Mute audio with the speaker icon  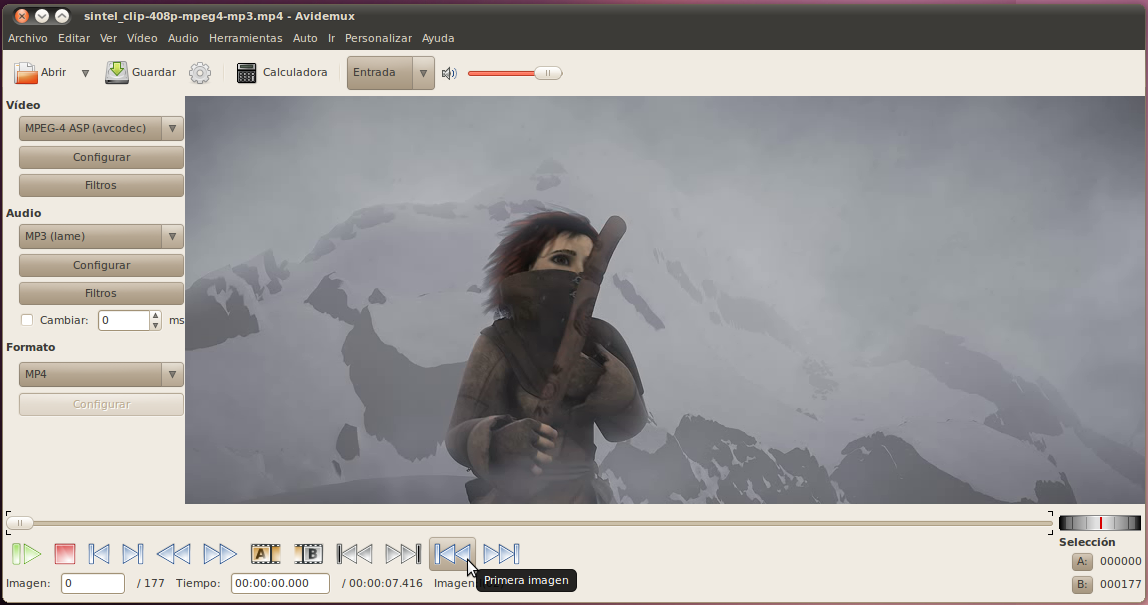449,73
